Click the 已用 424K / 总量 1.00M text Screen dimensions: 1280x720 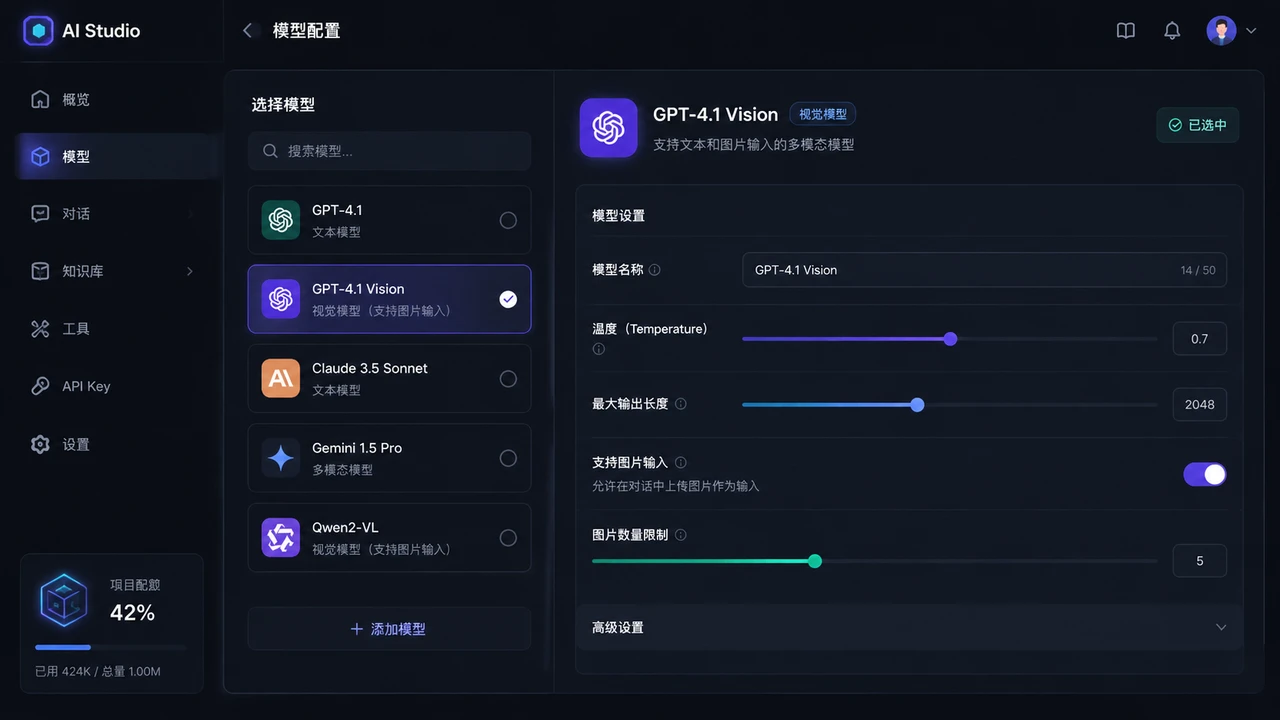(98, 671)
